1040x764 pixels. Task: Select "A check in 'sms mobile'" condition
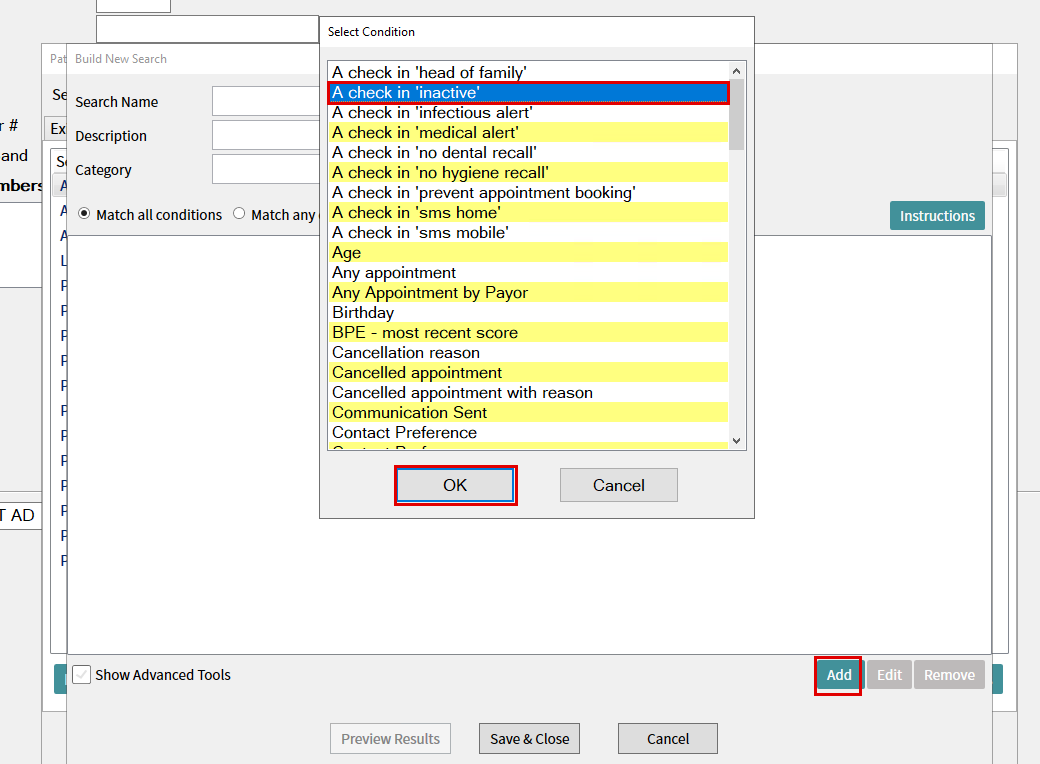(x=529, y=232)
